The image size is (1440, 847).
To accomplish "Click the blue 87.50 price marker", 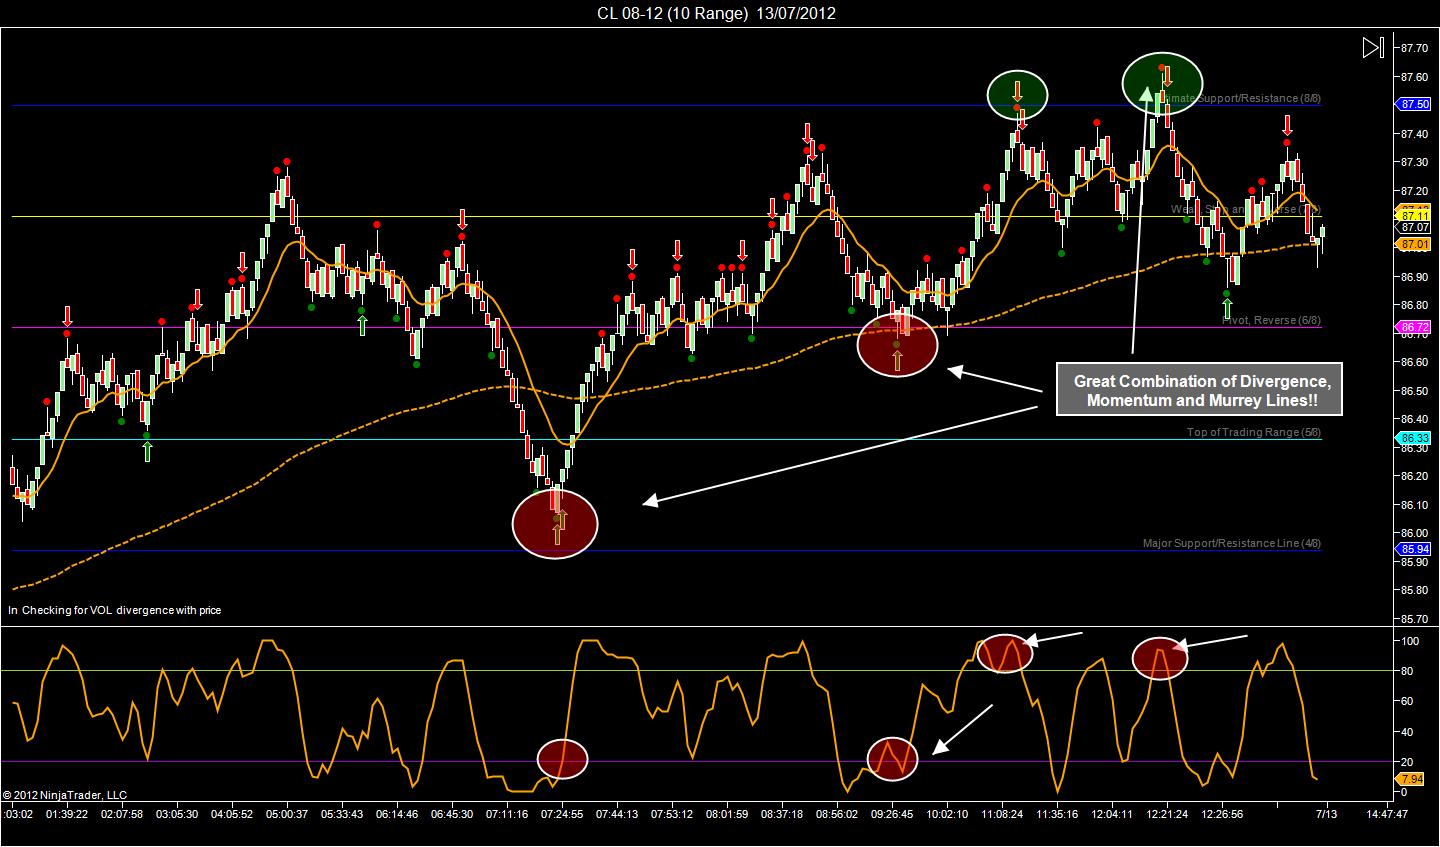I will tap(1412, 104).
